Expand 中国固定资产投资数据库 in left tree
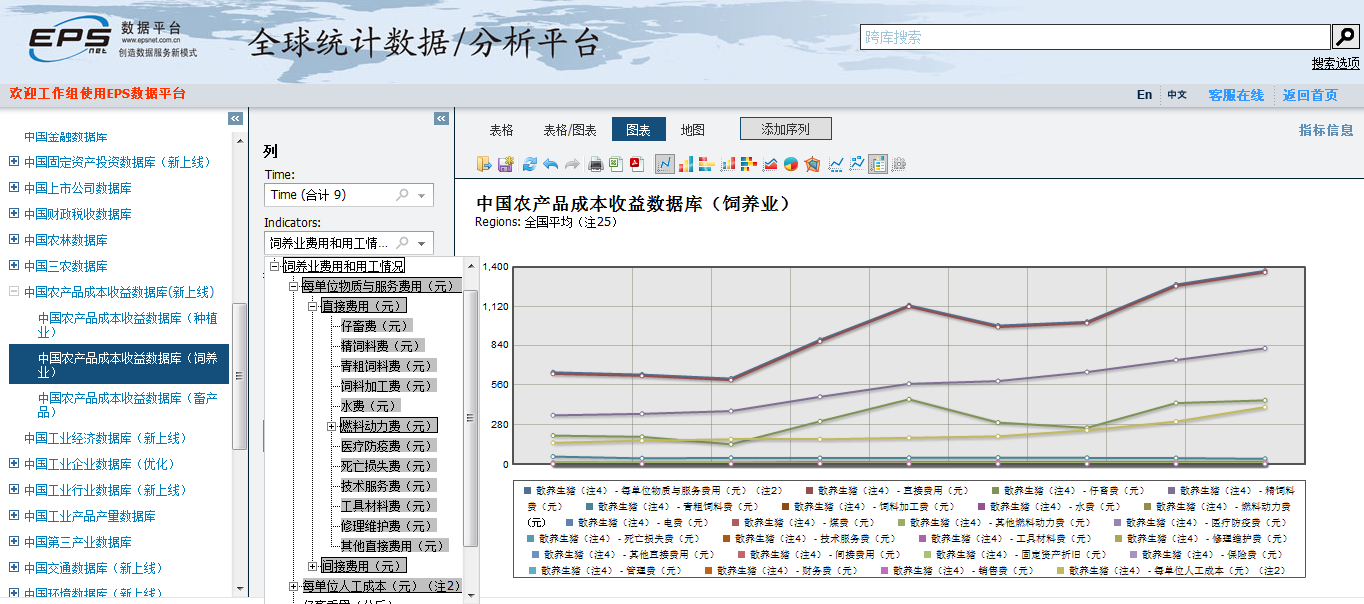 tap(13, 161)
